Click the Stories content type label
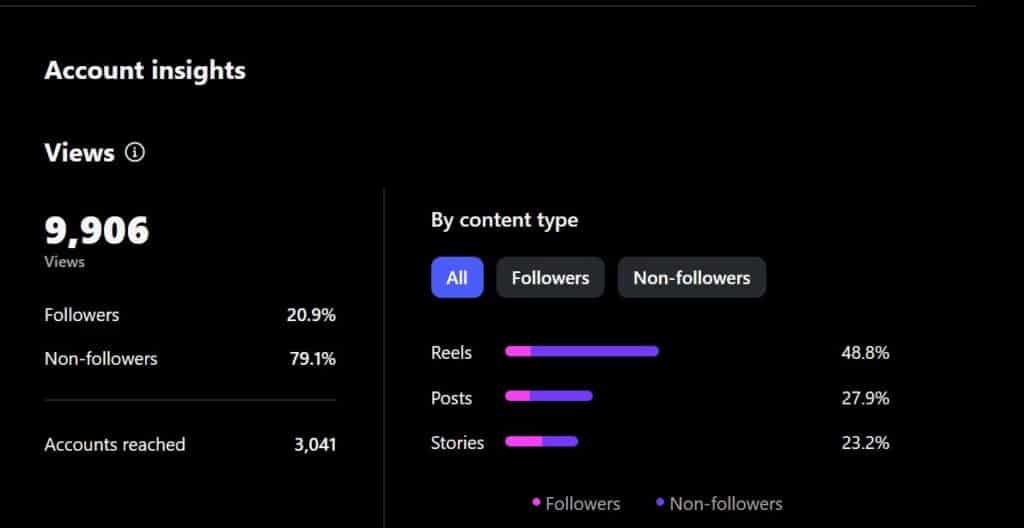1024x528 pixels. tap(457, 443)
